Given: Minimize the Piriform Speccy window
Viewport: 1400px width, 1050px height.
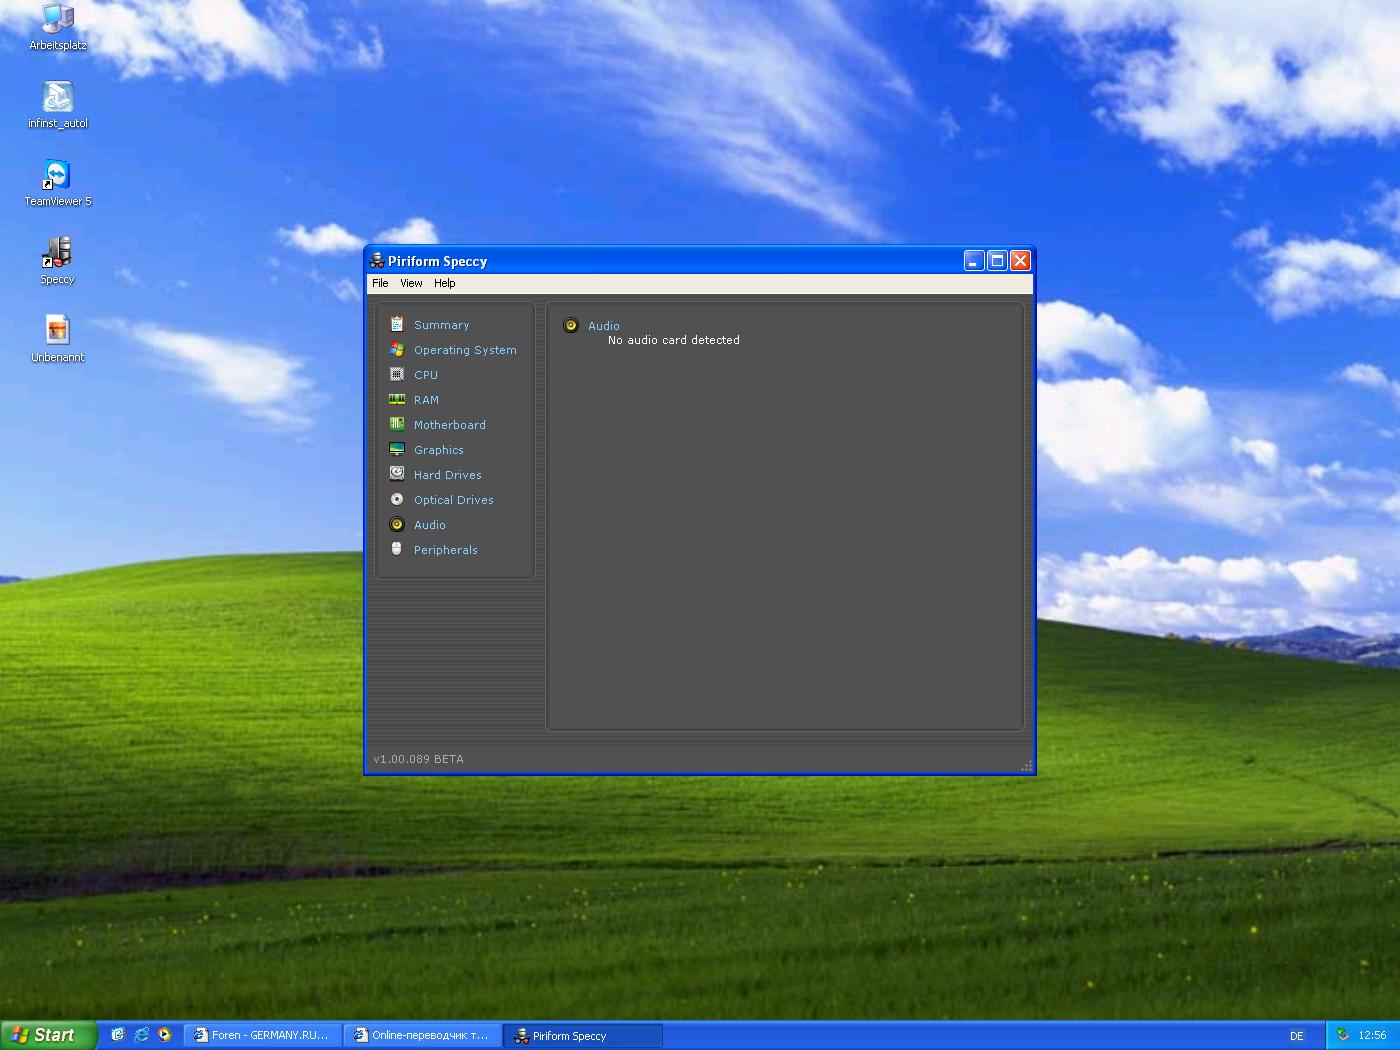Looking at the screenshot, I should pos(974,261).
